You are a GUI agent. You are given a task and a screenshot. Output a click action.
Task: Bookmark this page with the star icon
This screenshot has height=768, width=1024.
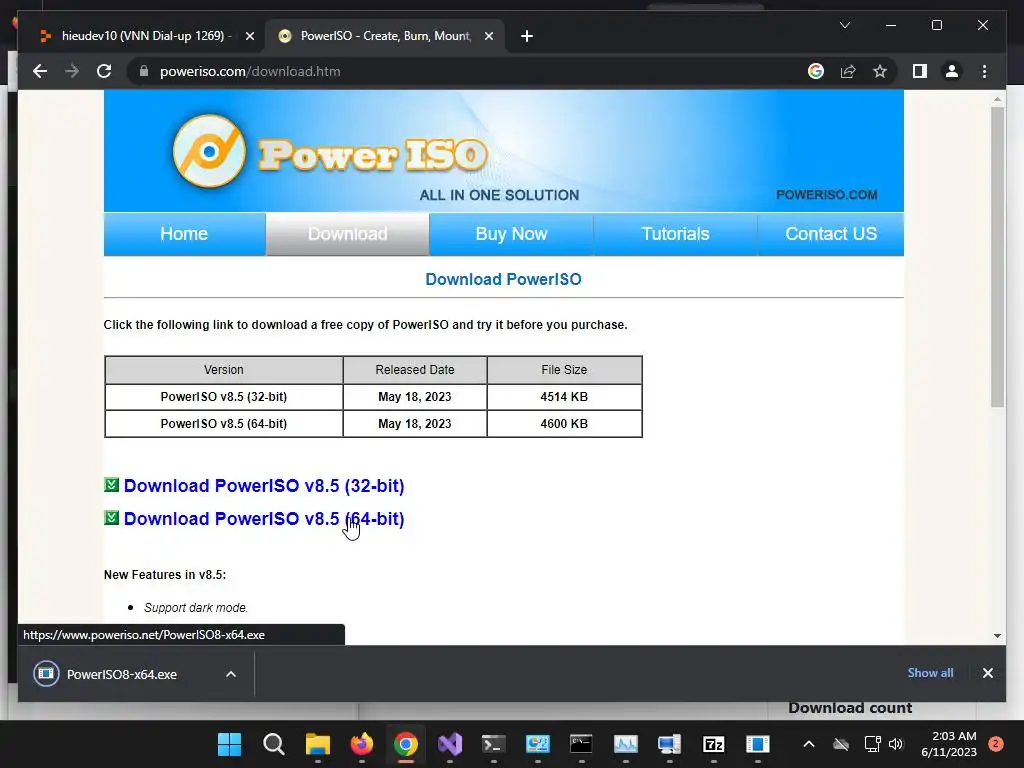tap(880, 71)
